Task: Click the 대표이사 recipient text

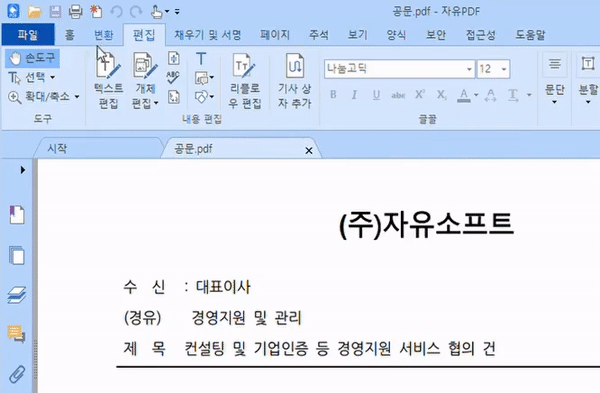Action: (x=223, y=287)
